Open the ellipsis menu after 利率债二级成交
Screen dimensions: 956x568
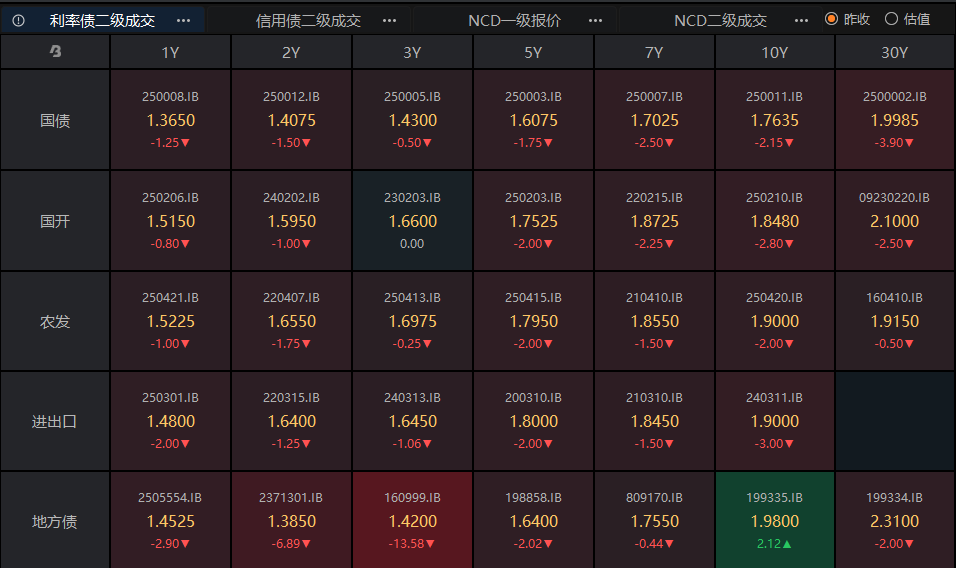(x=183, y=20)
